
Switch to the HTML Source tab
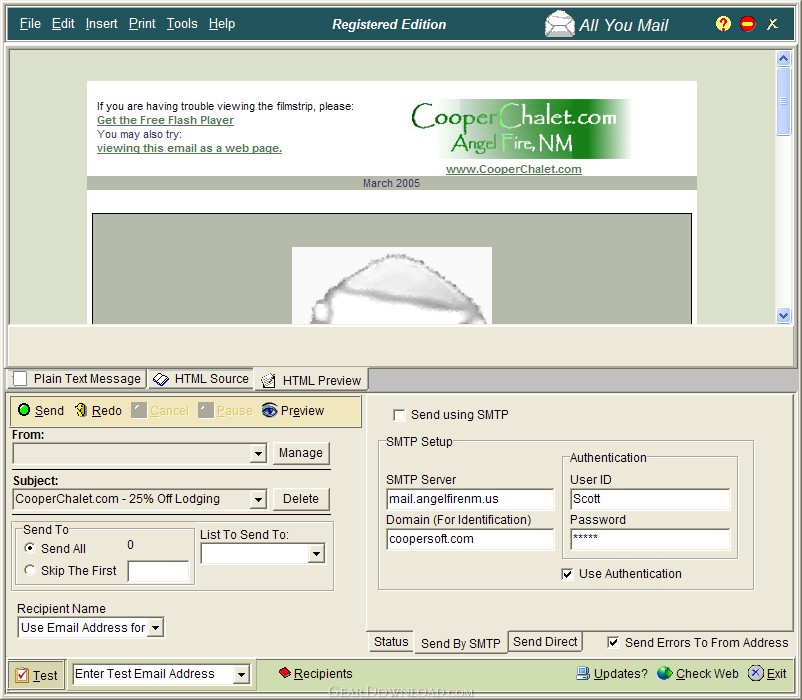click(200, 379)
